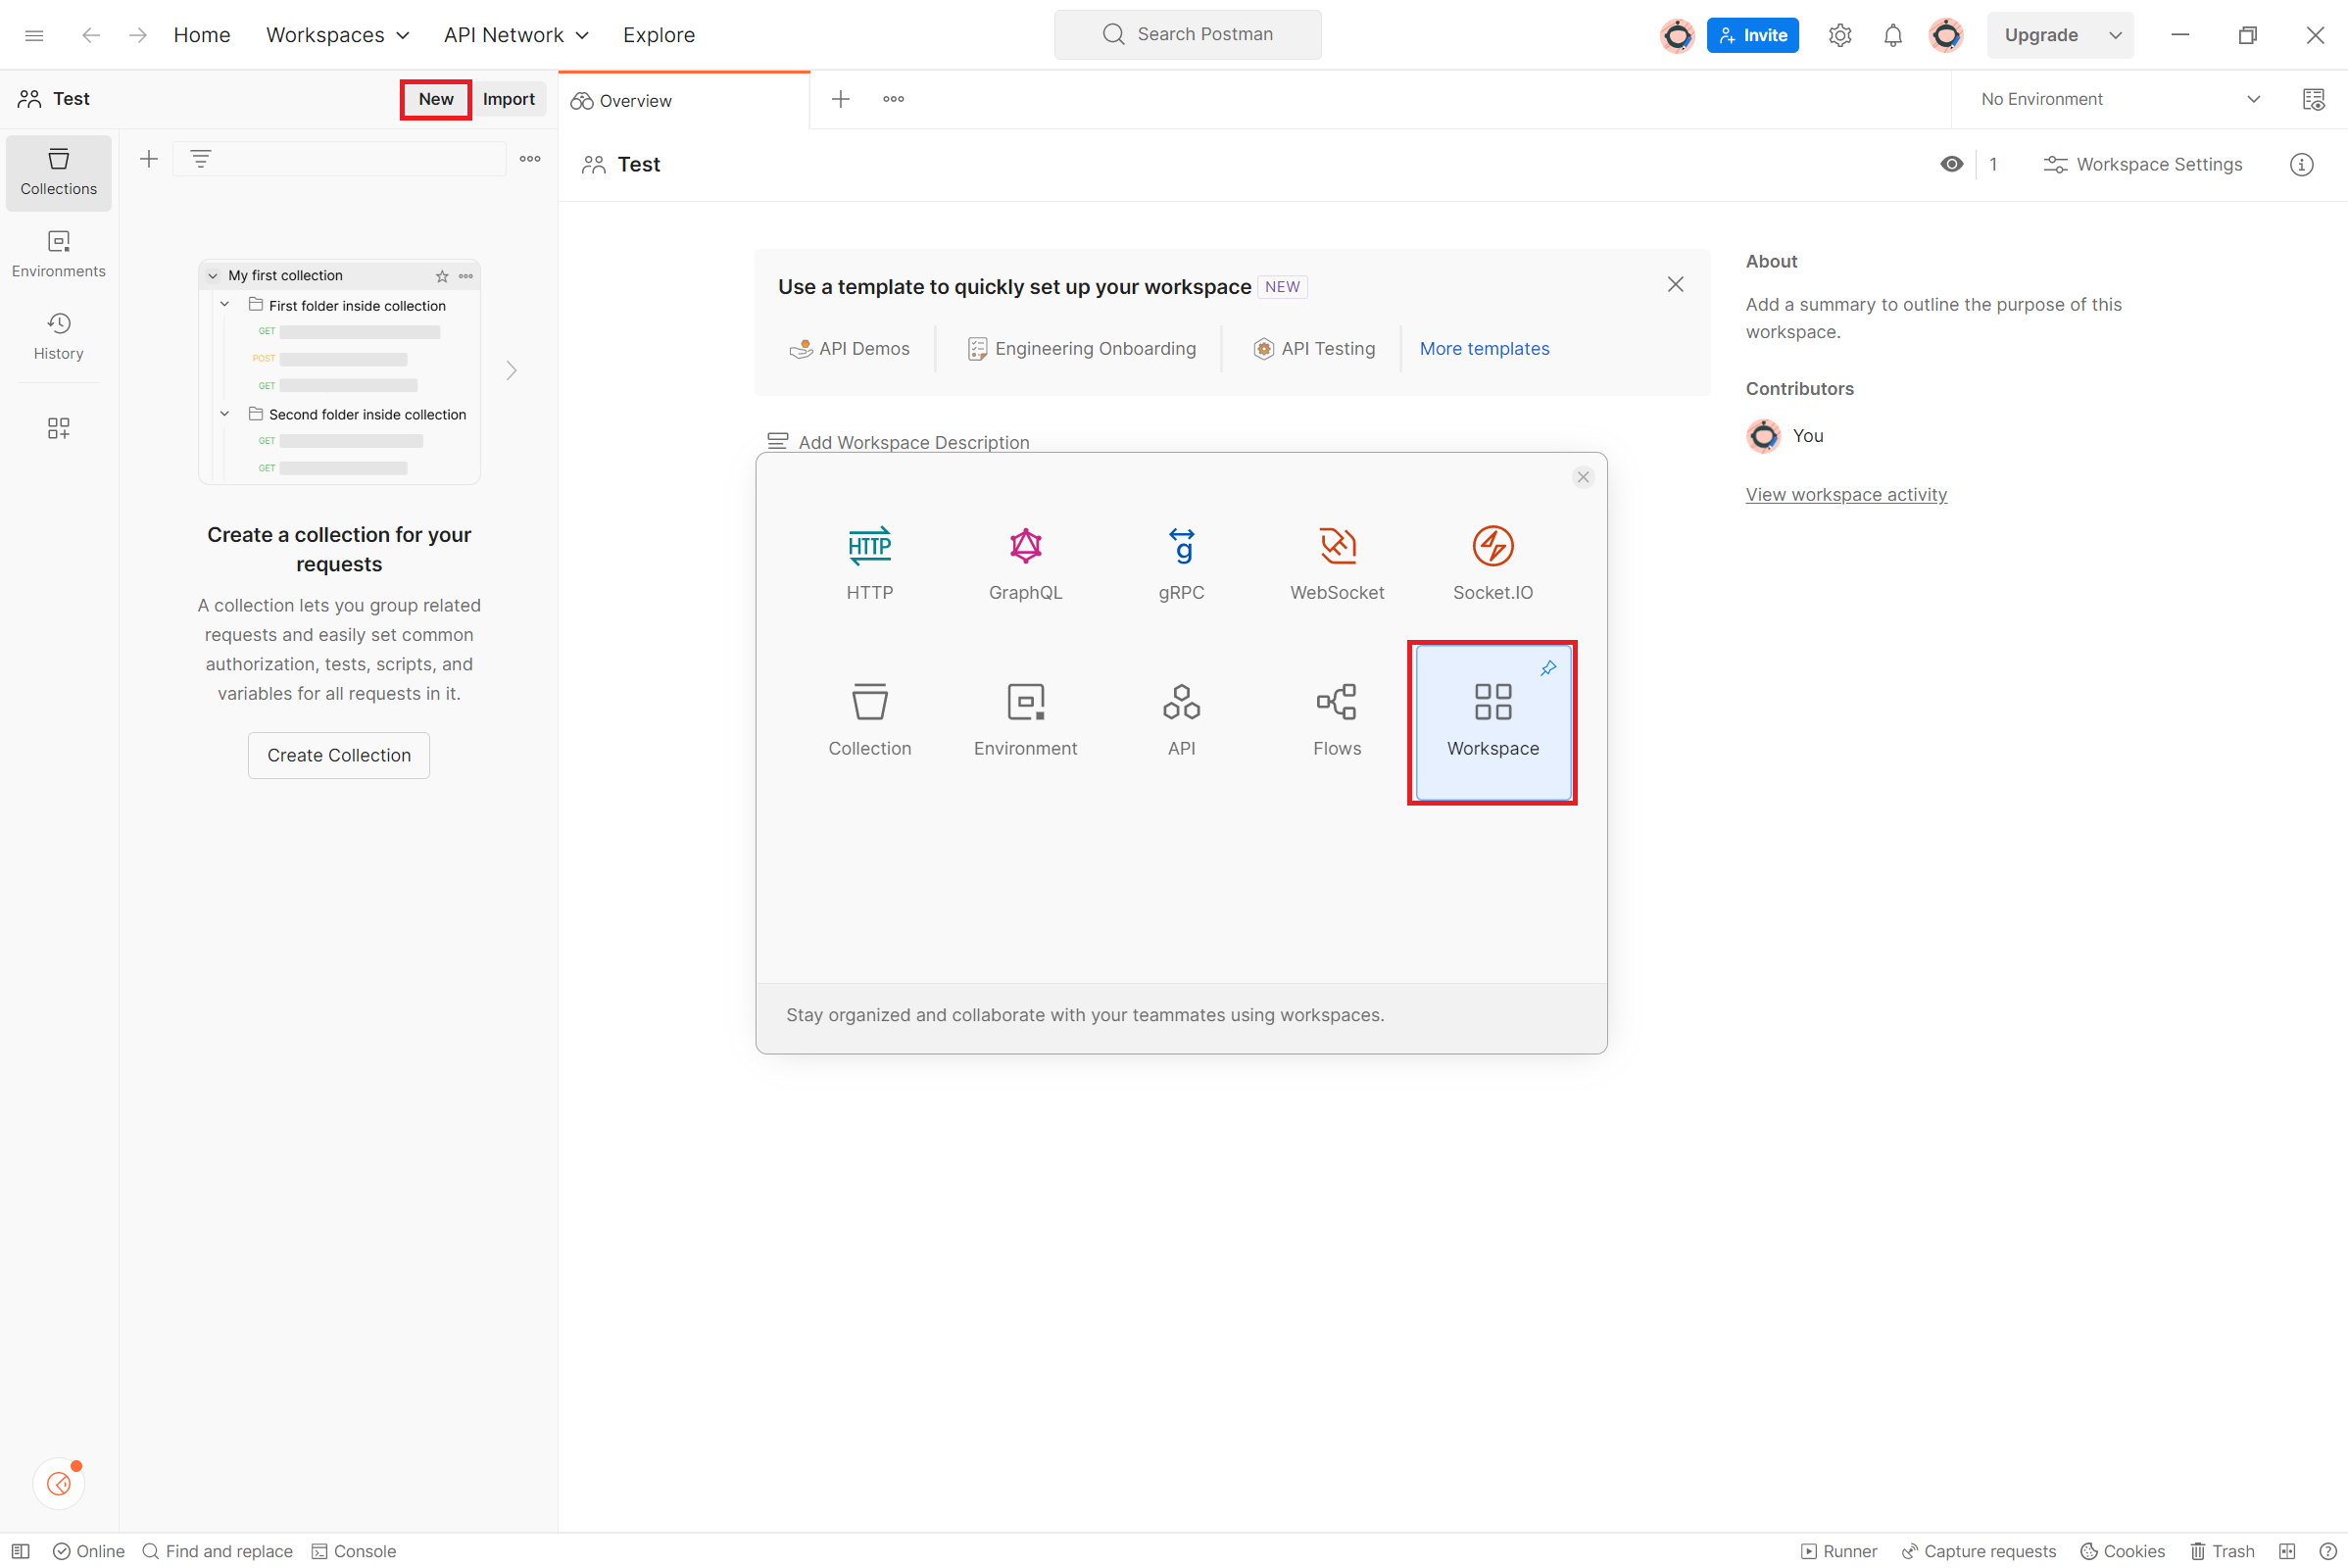Close the Create New dialog

tap(1582, 477)
